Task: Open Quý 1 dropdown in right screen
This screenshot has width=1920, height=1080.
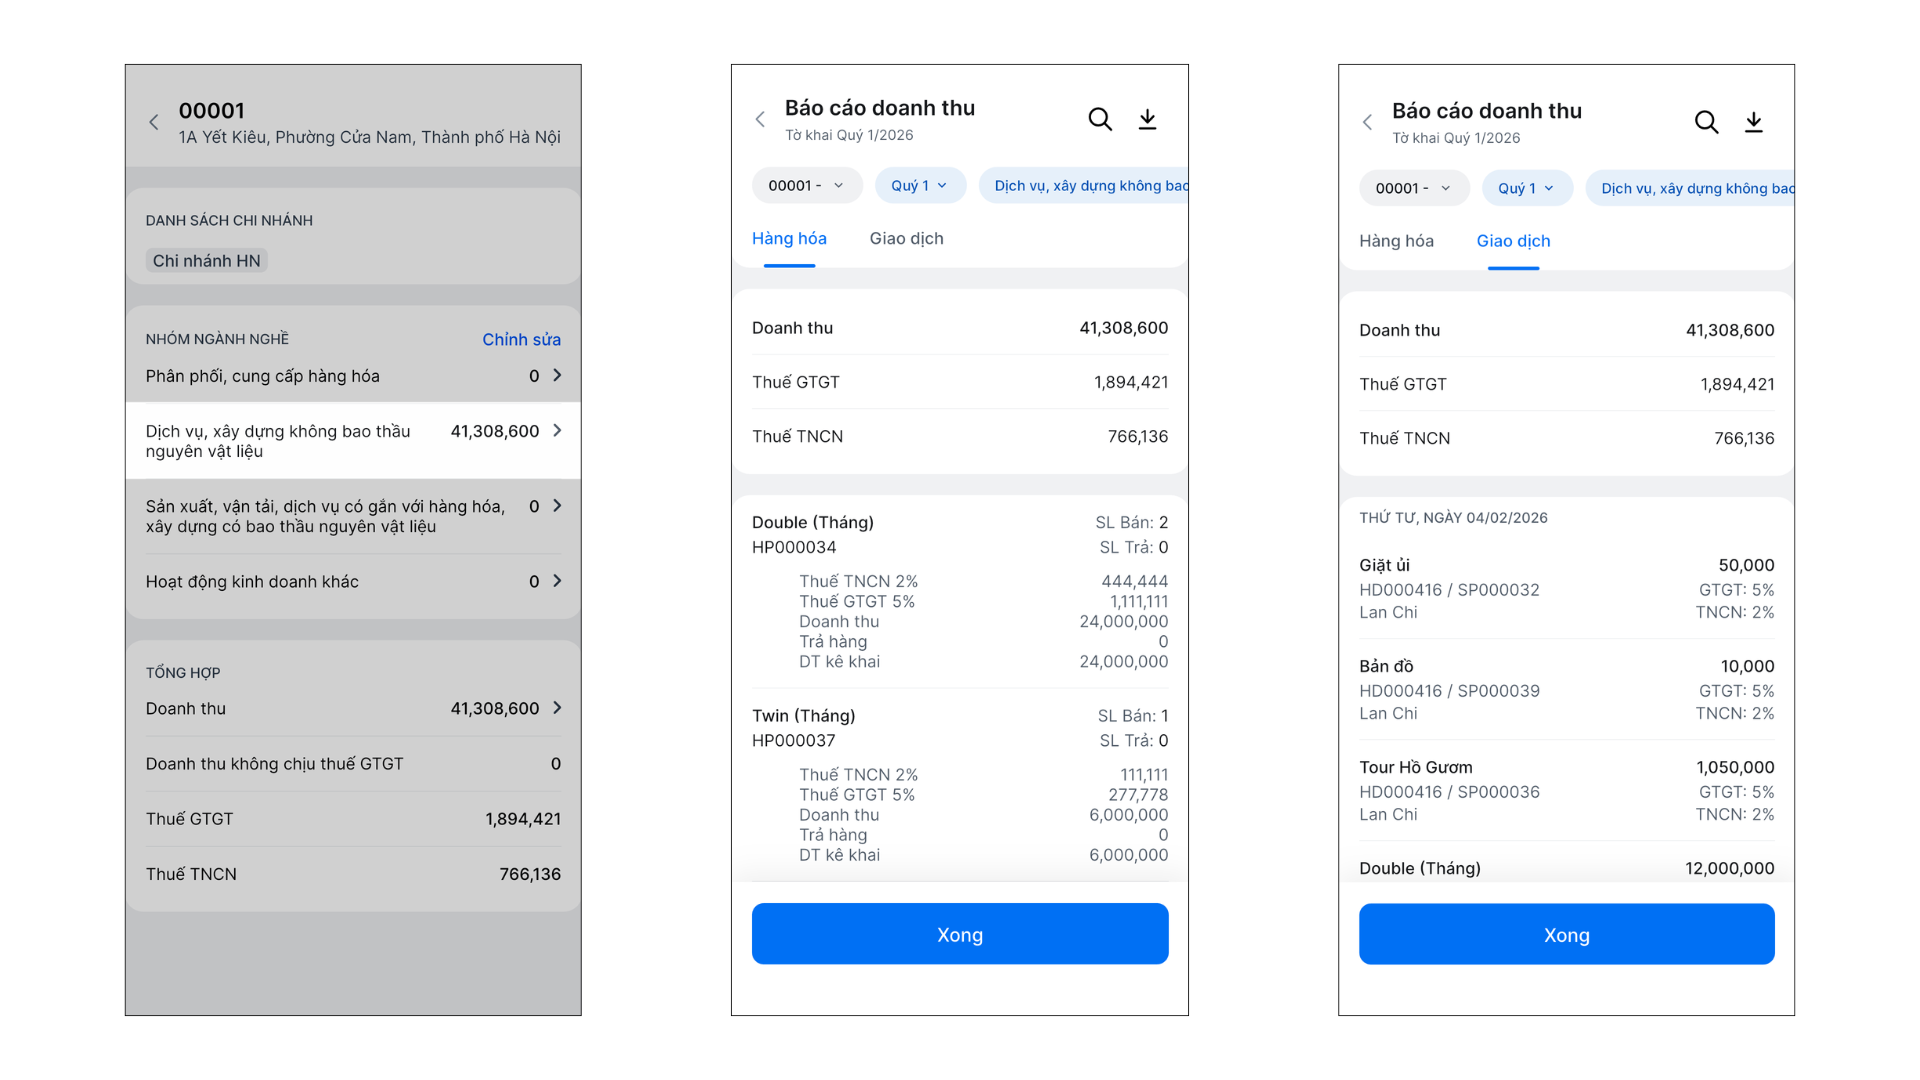Action: (x=1526, y=188)
